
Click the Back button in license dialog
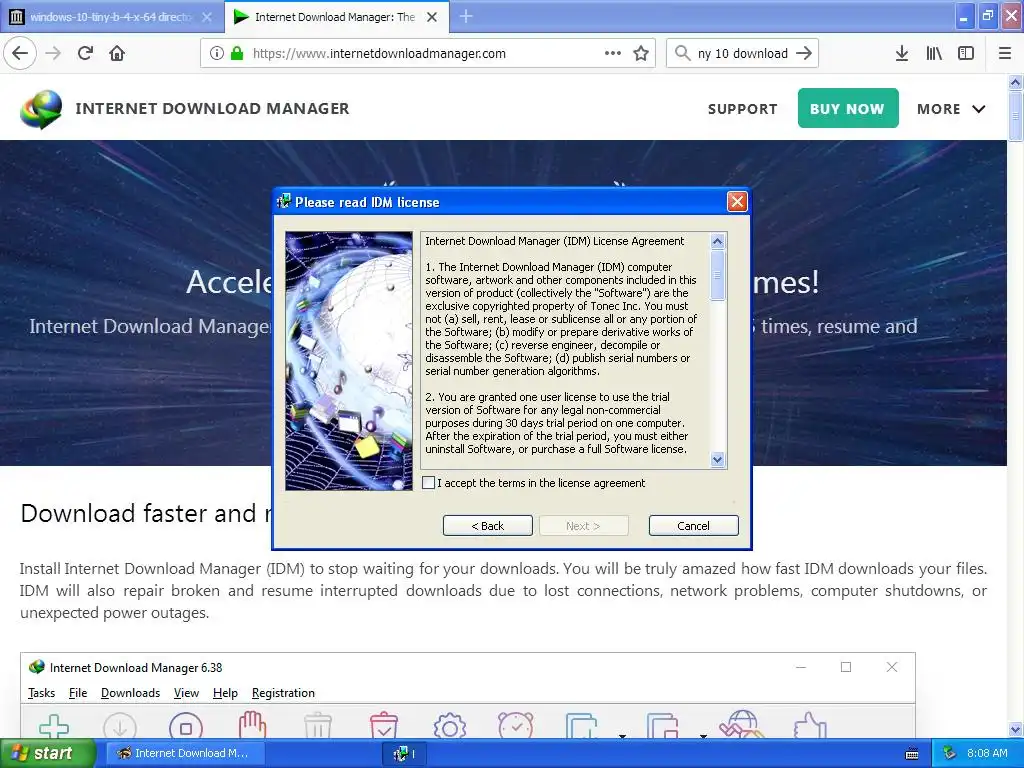[487, 526]
